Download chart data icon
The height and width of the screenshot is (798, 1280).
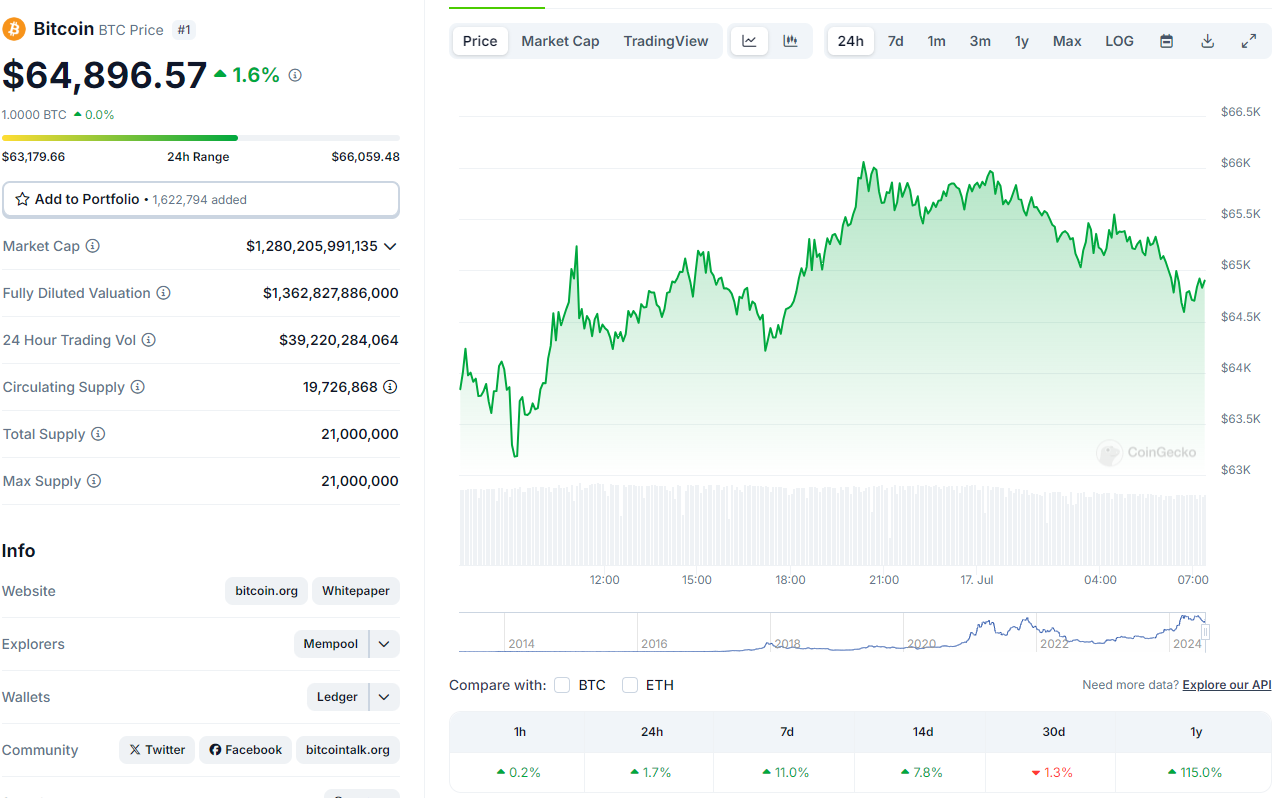(x=1208, y=41)
